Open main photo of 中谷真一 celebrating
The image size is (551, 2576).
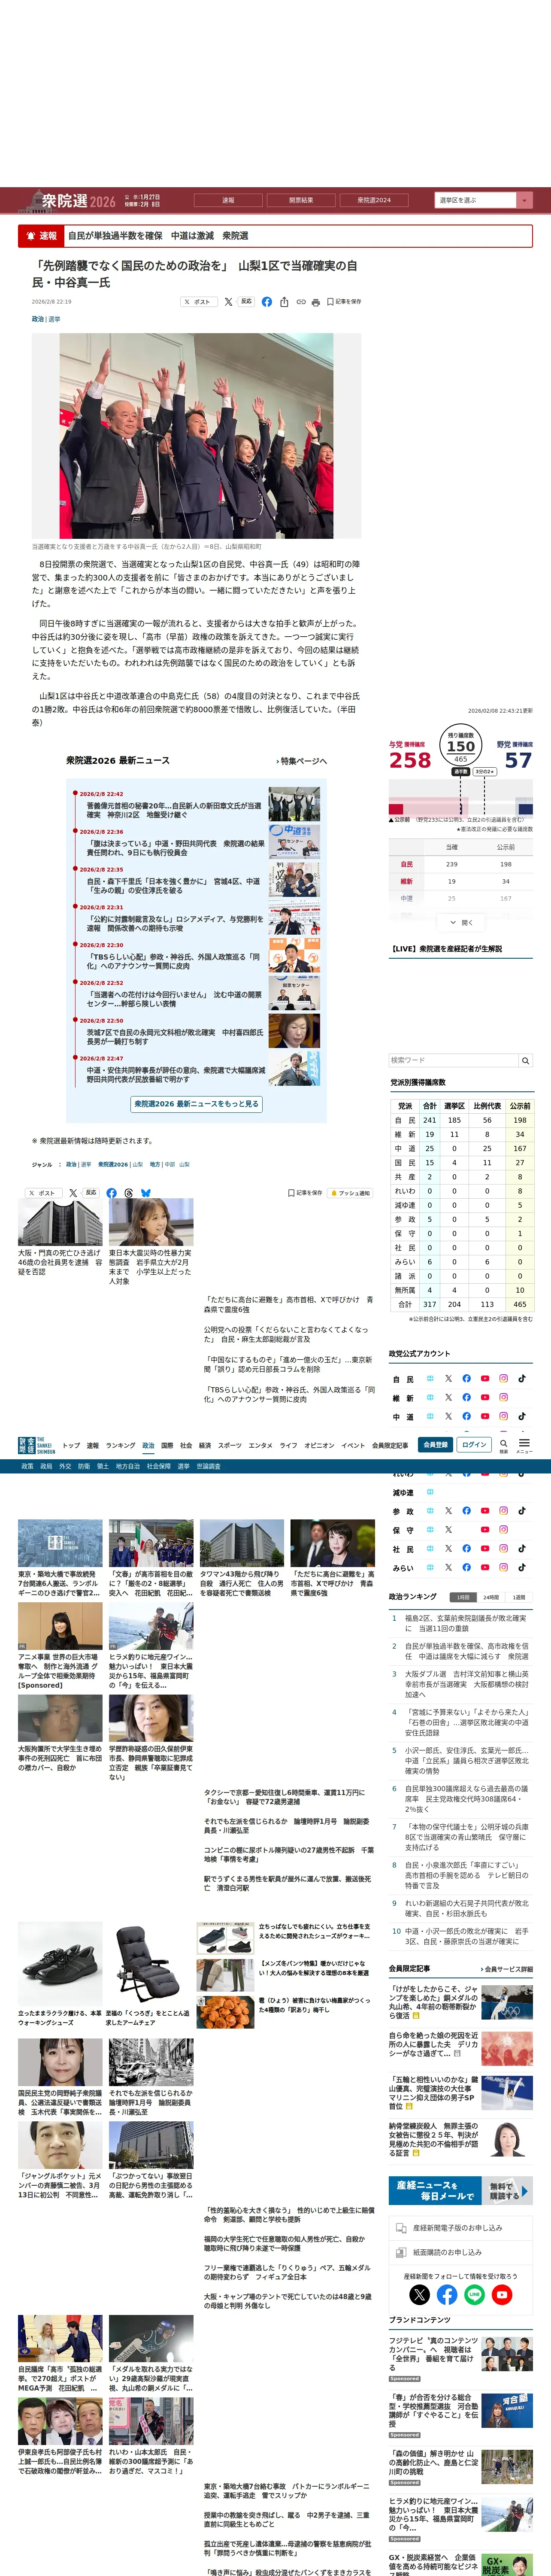[x=196, y=436]
